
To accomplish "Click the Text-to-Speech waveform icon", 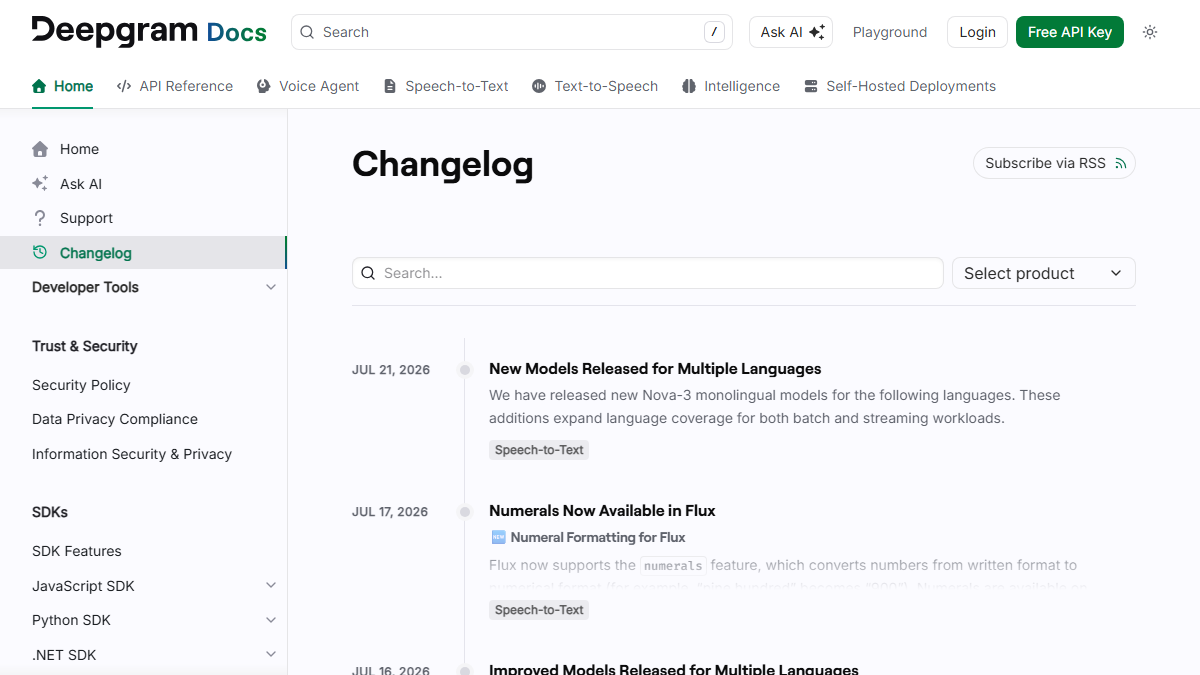I will tap(539, 86).
